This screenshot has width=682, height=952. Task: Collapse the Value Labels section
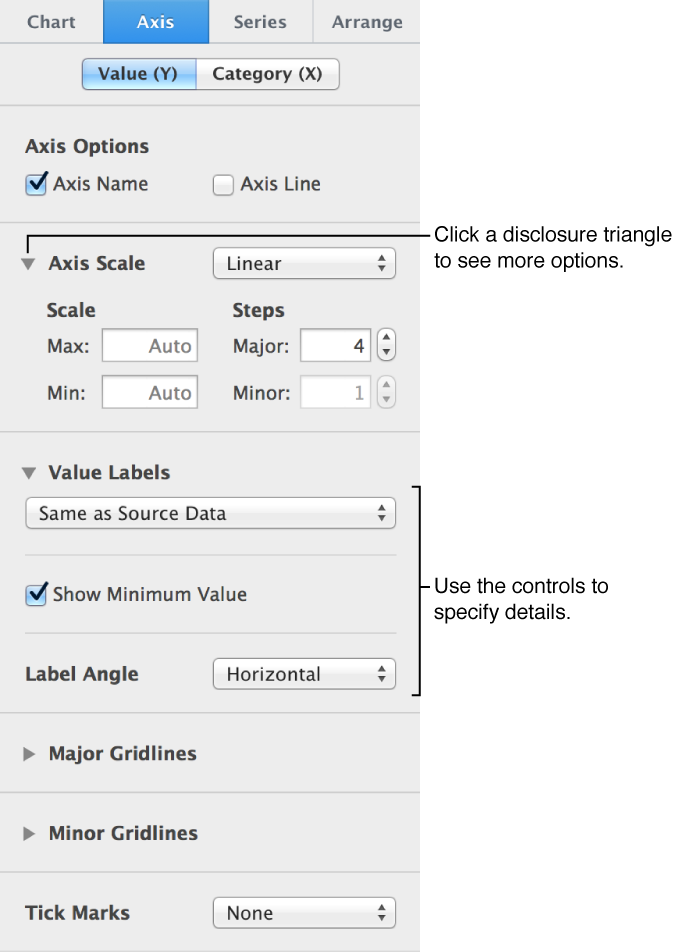coord(28,472)
